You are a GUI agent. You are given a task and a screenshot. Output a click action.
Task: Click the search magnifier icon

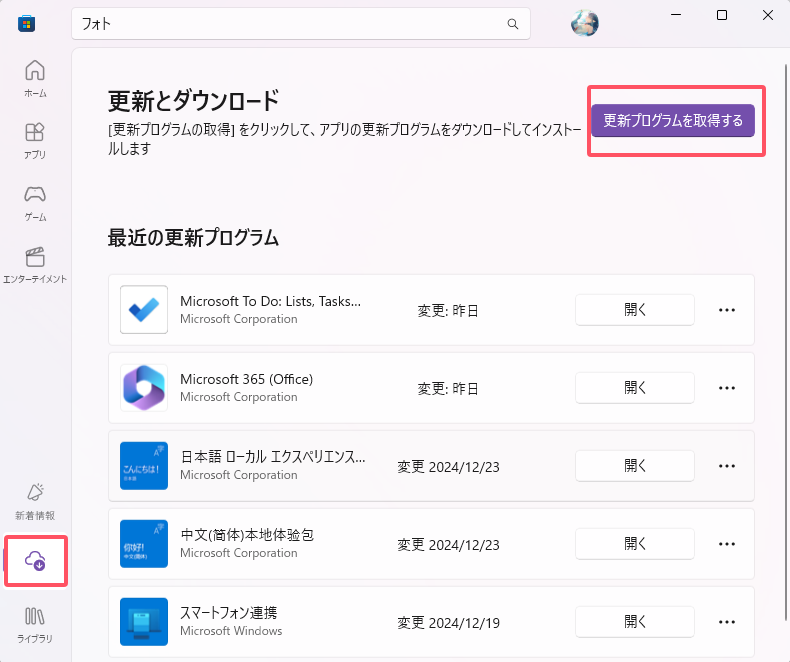click(513, 24)
